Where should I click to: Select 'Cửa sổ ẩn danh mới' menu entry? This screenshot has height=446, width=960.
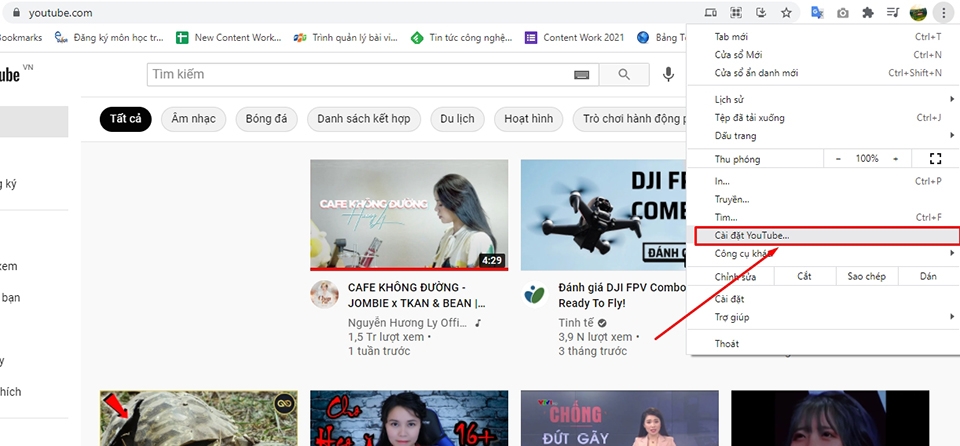click(823, 72)
